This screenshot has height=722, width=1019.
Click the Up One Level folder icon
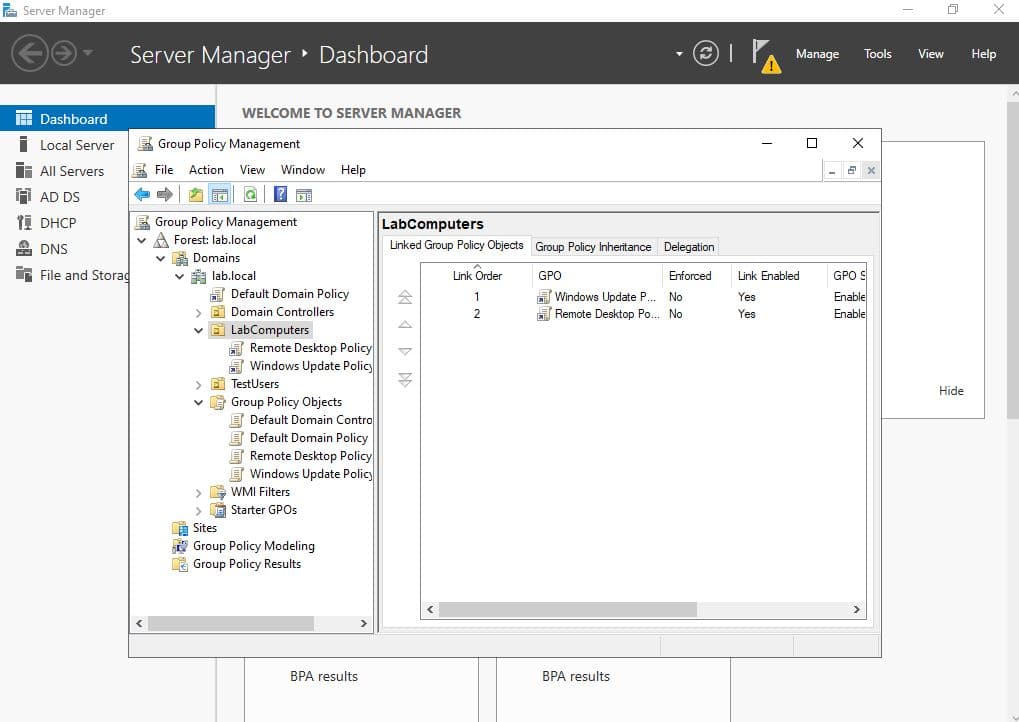pyautogui.click(x=196, y=195)
